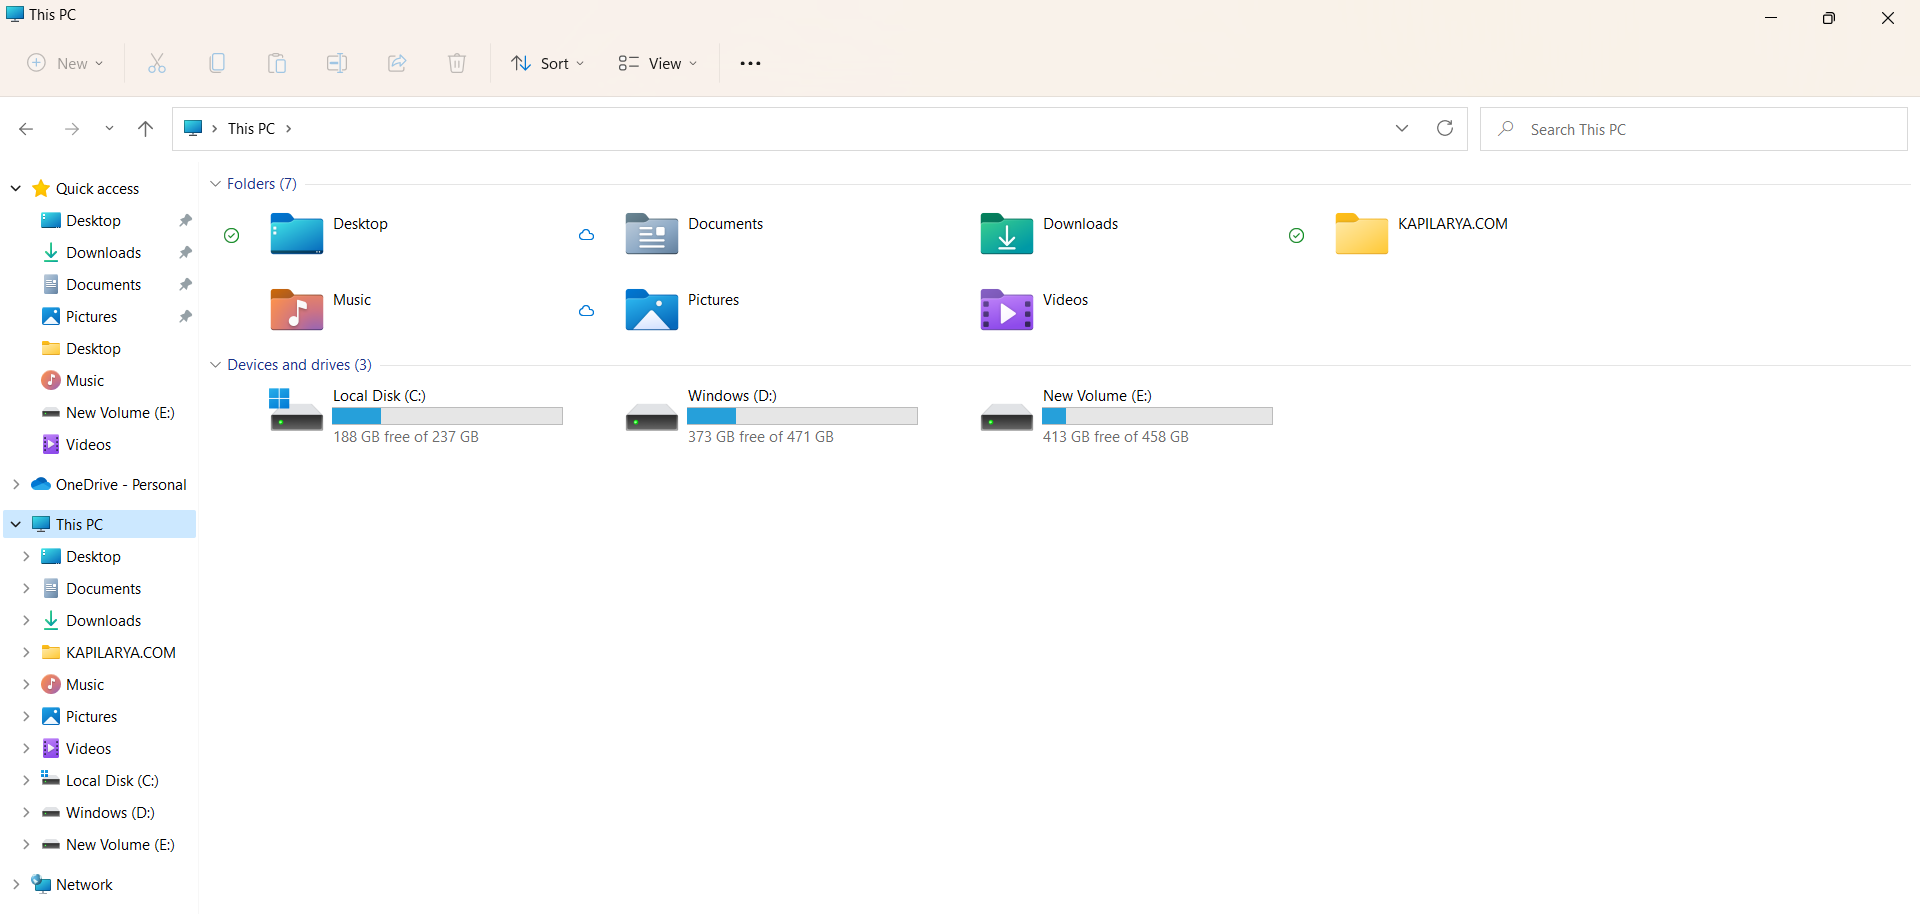Screen dimensions: 1920x914
Task: Click the New Volume (E:) usage bar
Action: pyautogui.click(x=1157, y=416)
